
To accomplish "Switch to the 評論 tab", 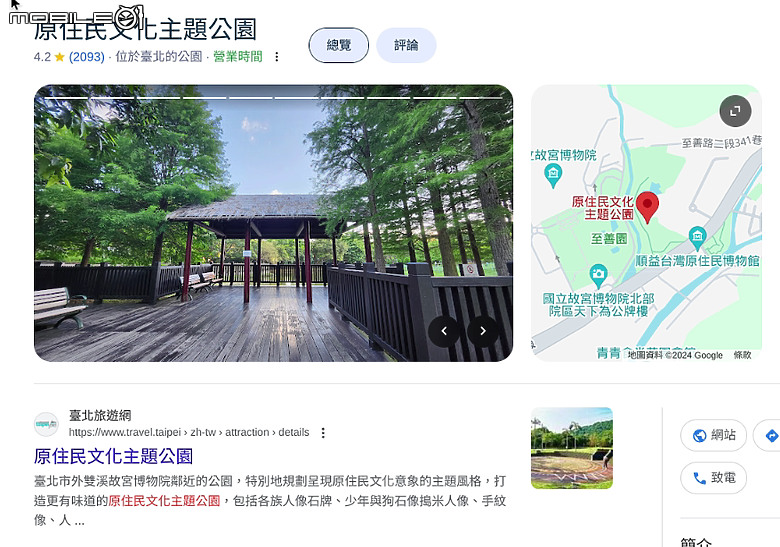I will pyautogui.click(x=406, y=45).
